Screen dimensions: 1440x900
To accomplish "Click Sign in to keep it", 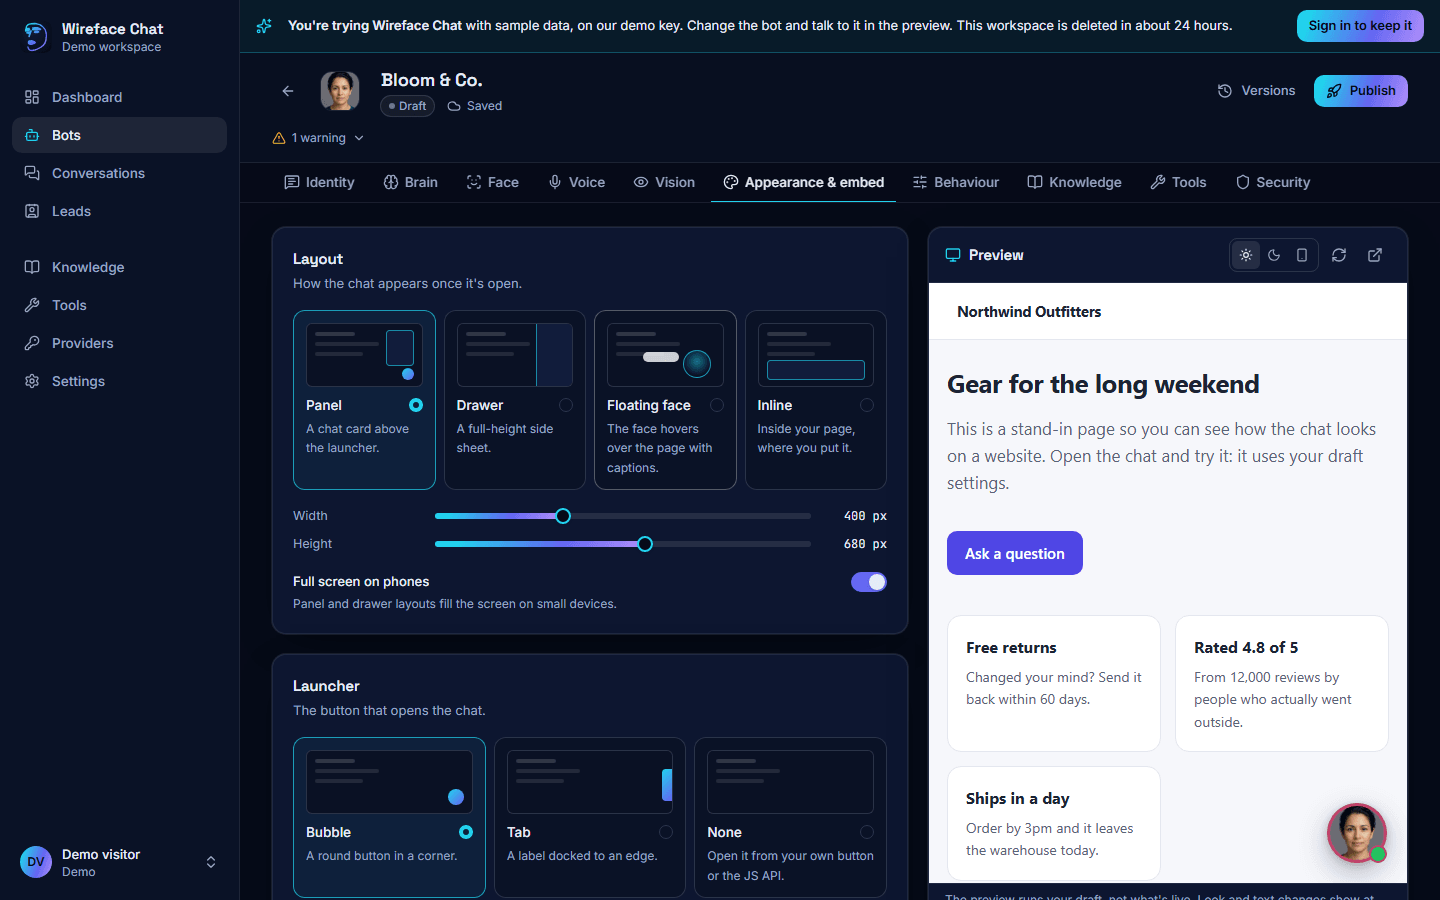I will tap(1360, 26).
